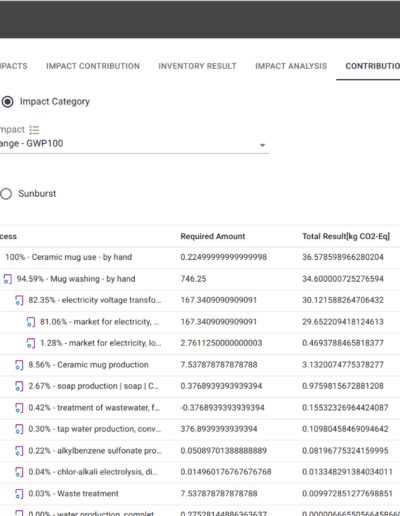
Task: Click process icon on 81.06% market for electricity row
Action: (x=31, y=322)
